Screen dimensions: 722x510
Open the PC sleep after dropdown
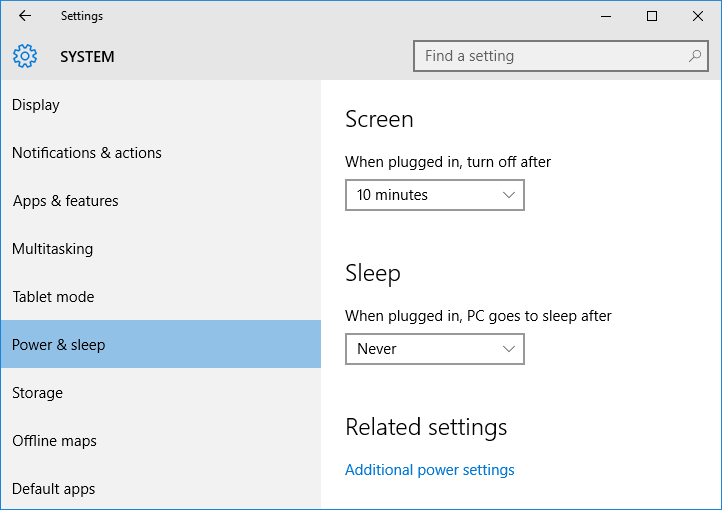(x=435, y=349)
